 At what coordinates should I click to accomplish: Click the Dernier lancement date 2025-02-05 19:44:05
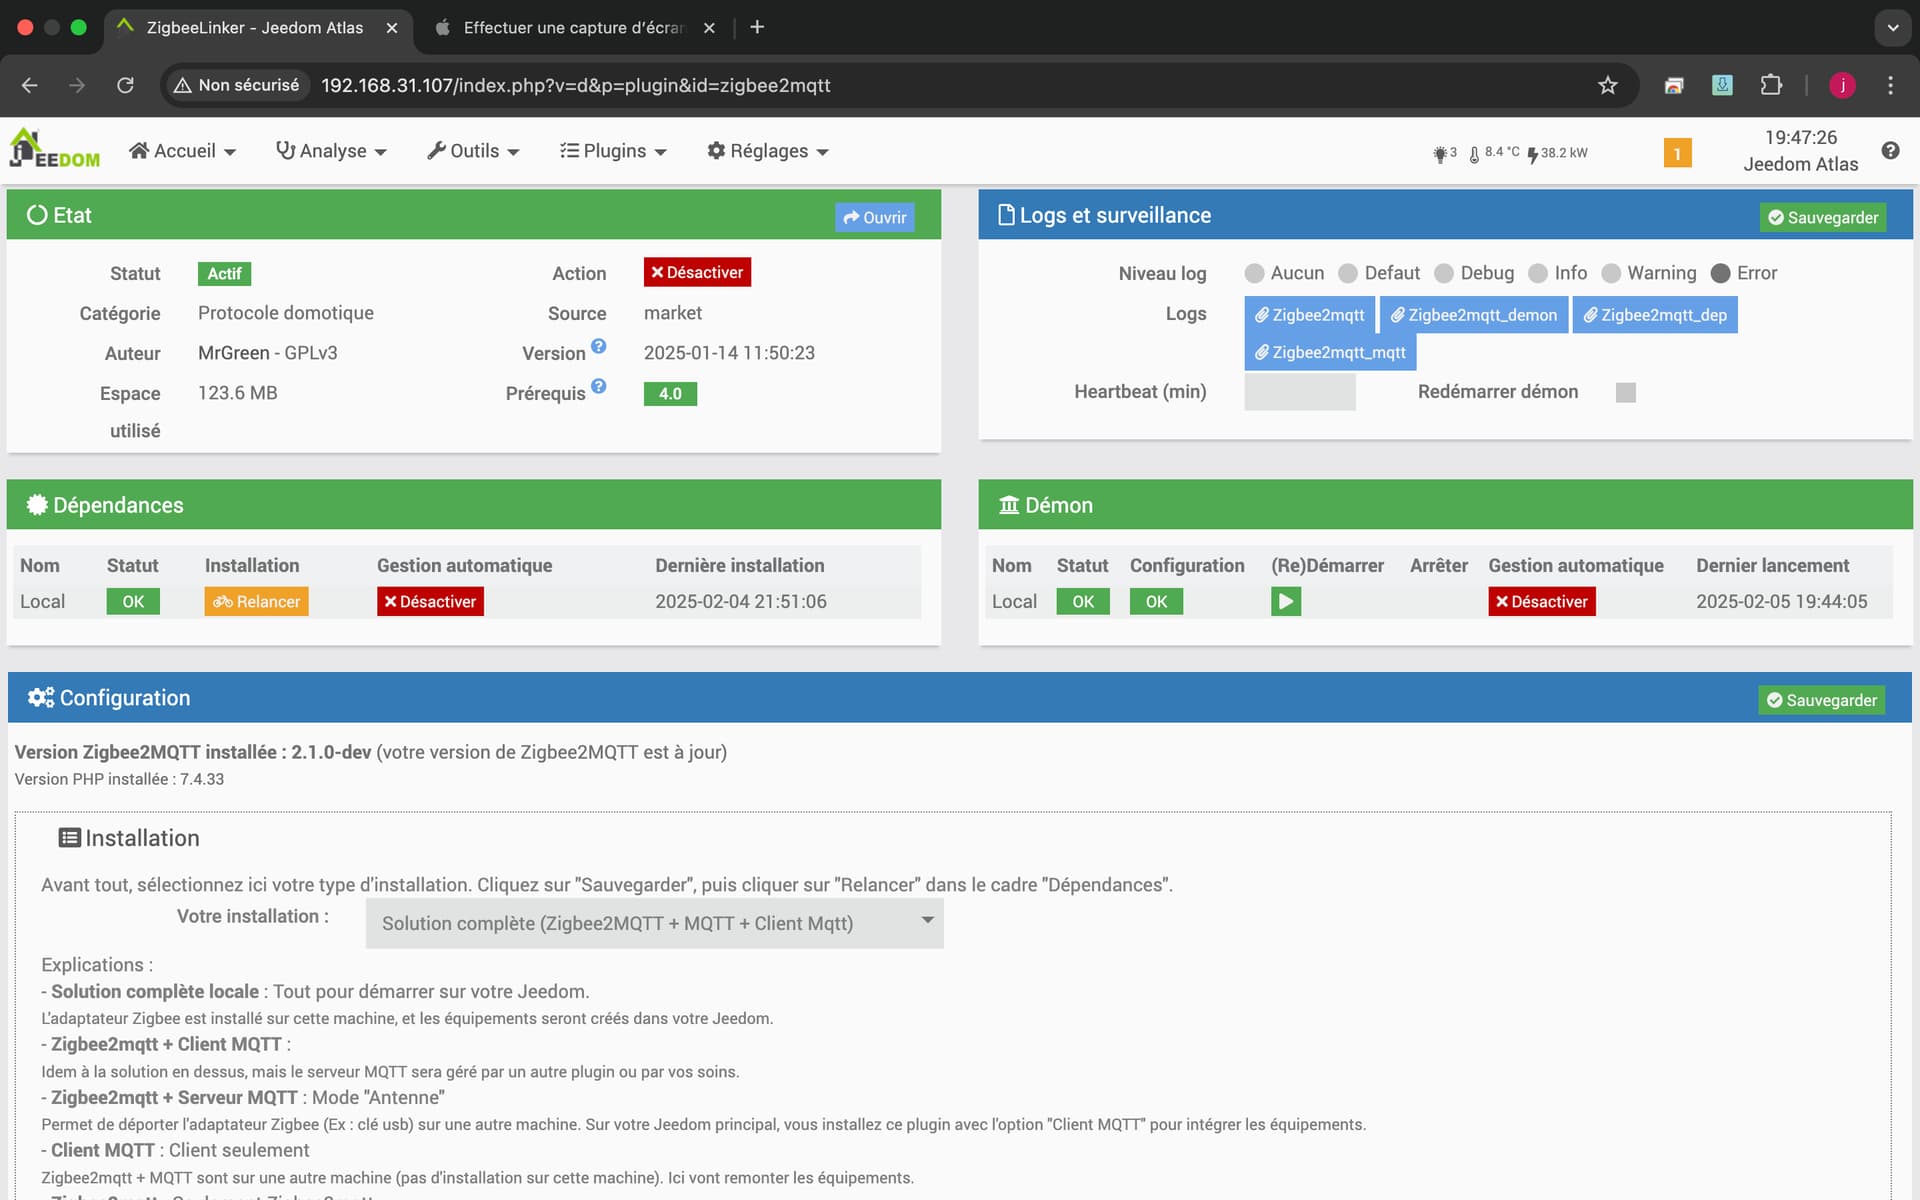pyautogui.click(x=1782, y=601)
